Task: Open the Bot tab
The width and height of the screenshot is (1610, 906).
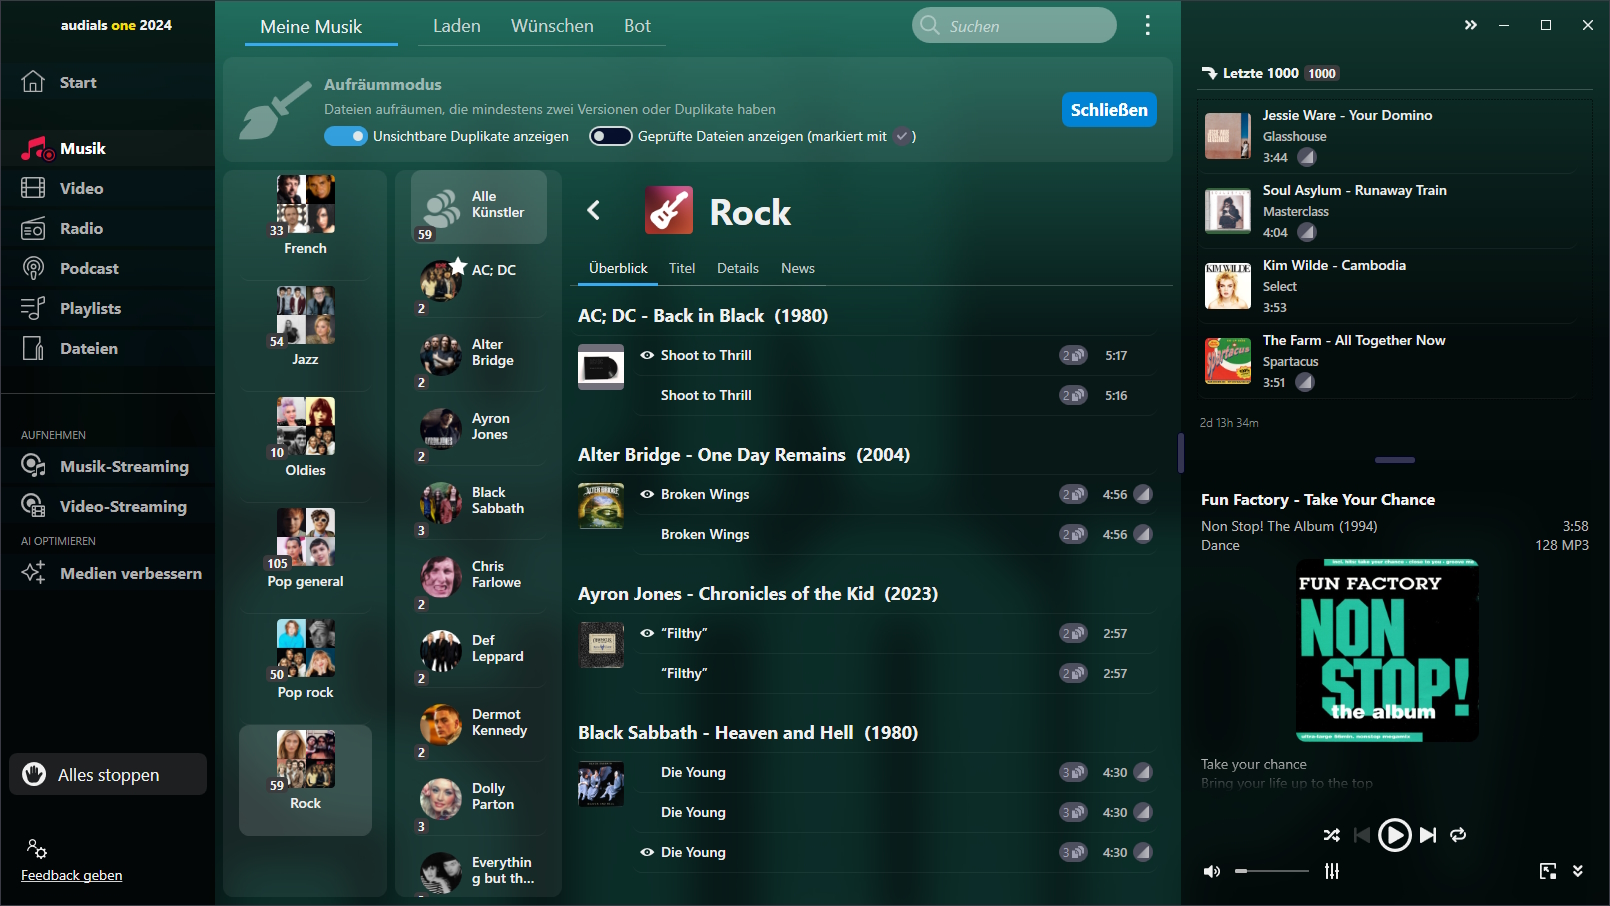Action: pyautogui.click(x=637, y=26)
